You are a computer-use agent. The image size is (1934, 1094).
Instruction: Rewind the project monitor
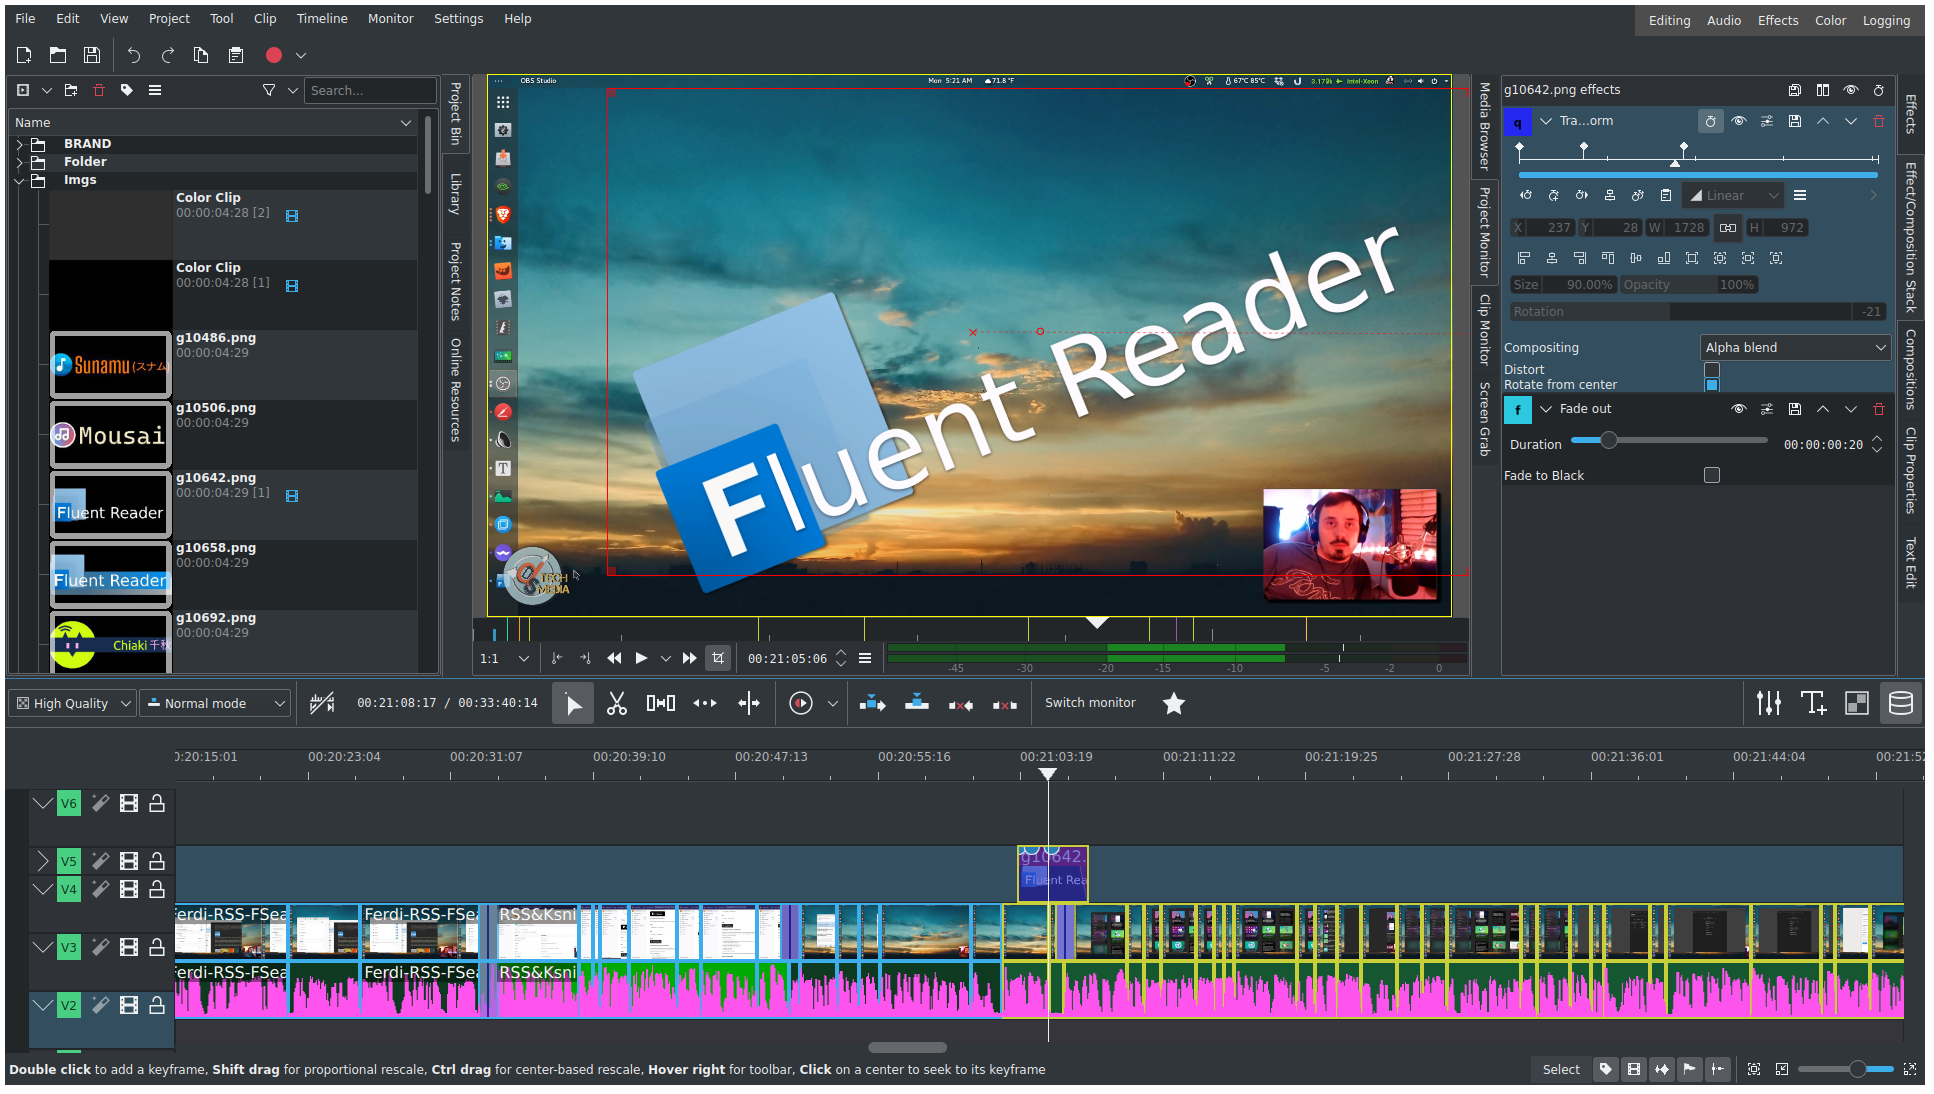[614, 658]
